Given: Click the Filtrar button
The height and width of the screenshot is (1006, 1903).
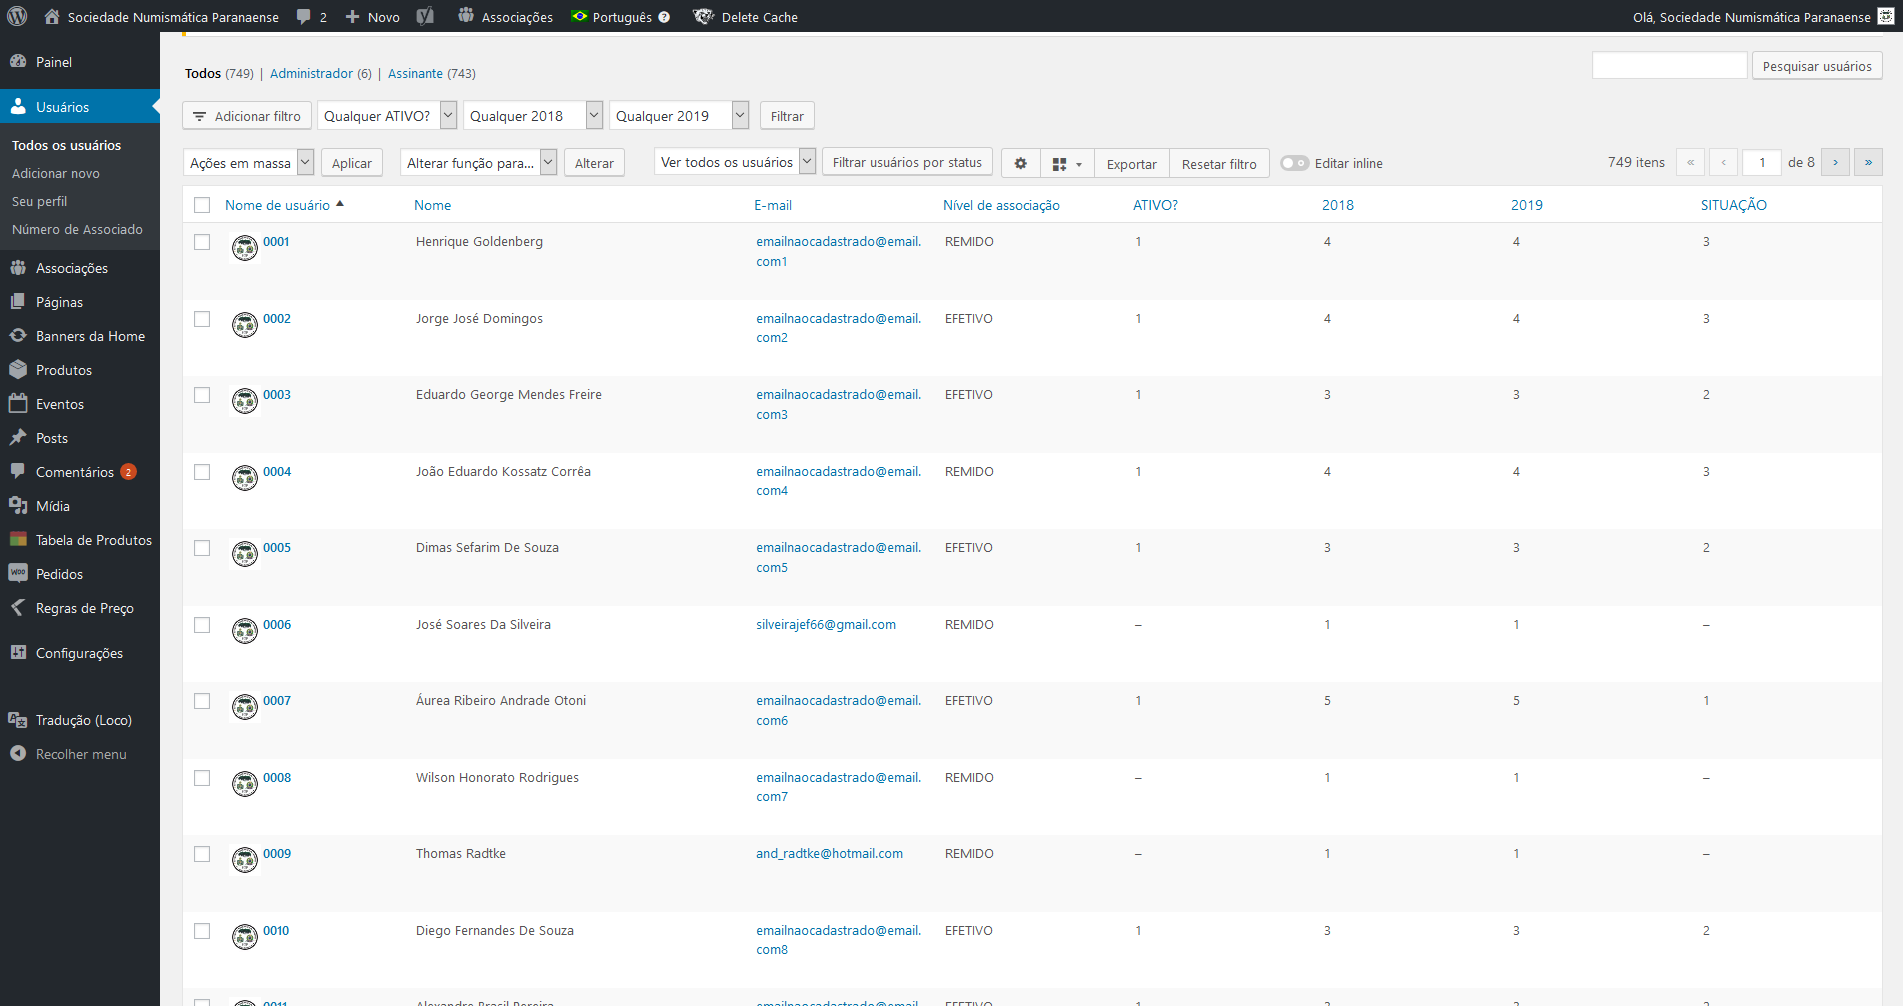Looking at the screenshot, I should click(787, 116).
